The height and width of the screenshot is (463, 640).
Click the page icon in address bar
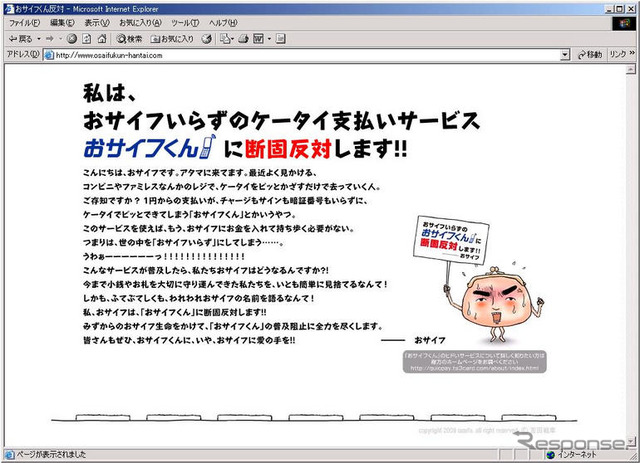(x=49, y=55)
